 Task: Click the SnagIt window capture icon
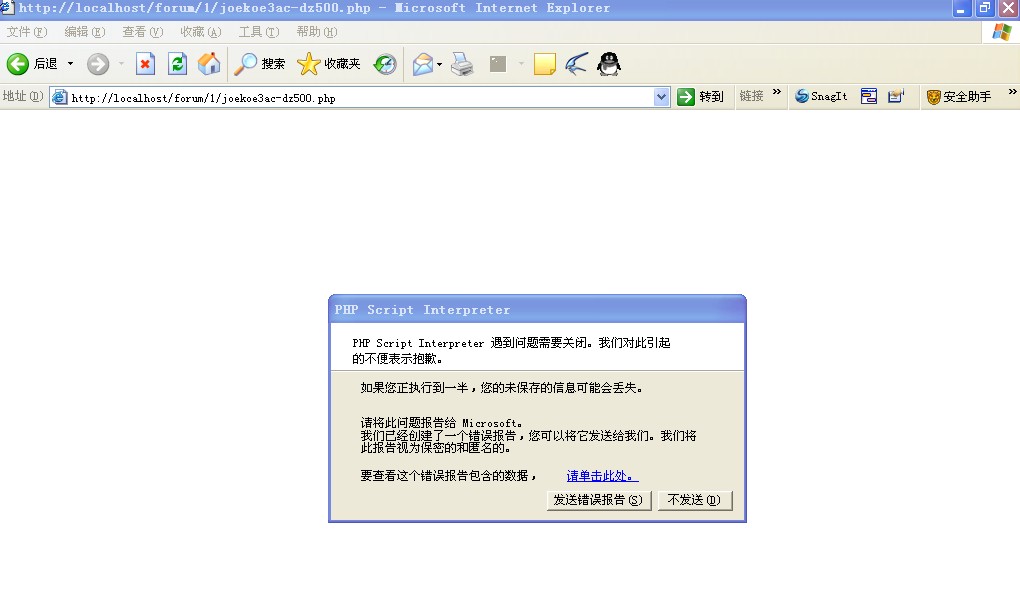(x=868, y=96)
